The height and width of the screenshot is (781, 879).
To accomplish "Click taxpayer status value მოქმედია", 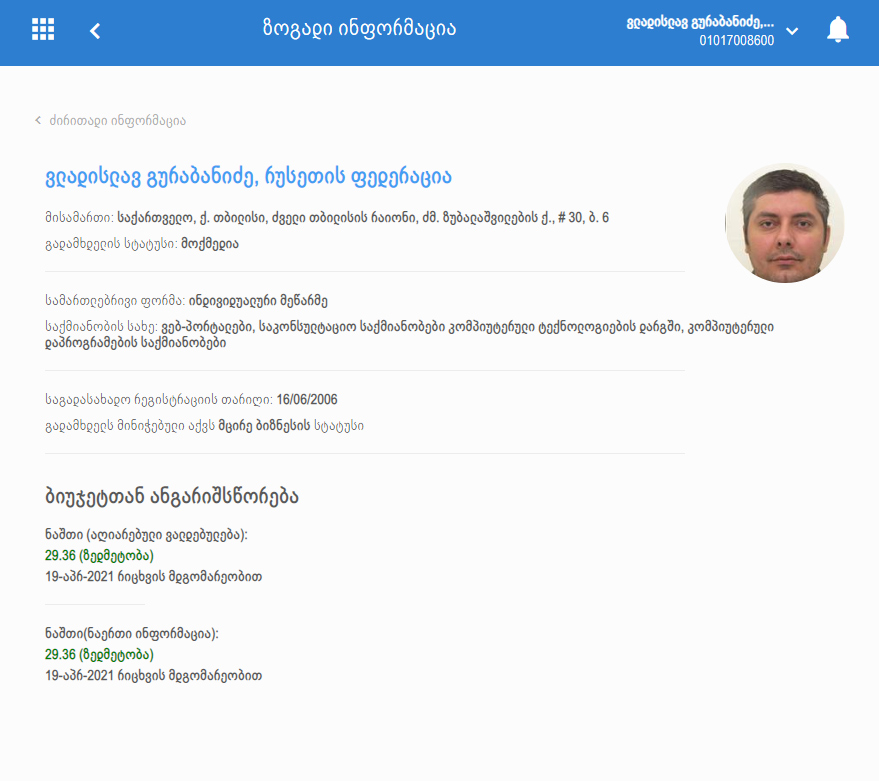I will [x=209, y=243].
